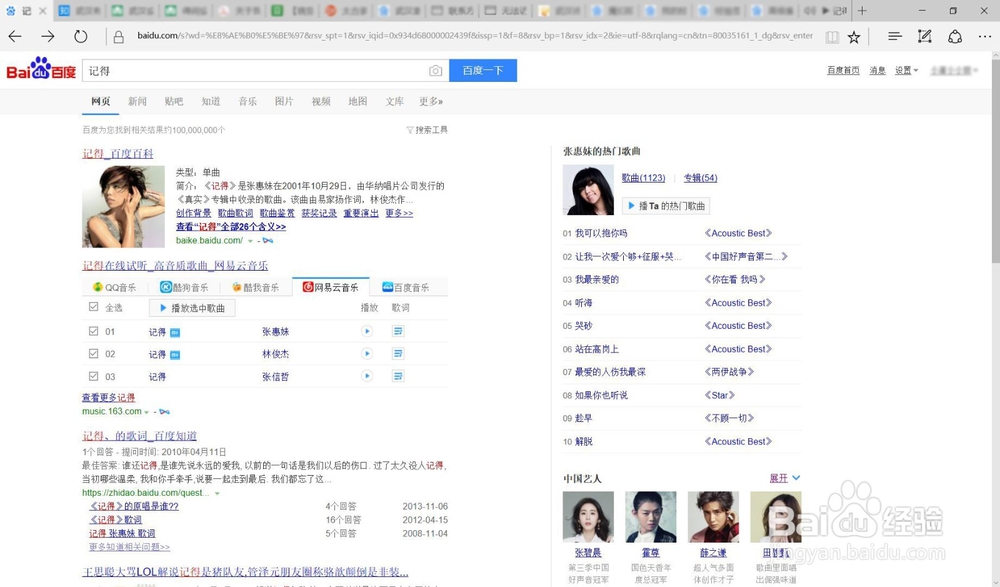This screenshot has height=587, width=1000.
Task: Open share icon in browser toolbar
Action: click(955, 36)
